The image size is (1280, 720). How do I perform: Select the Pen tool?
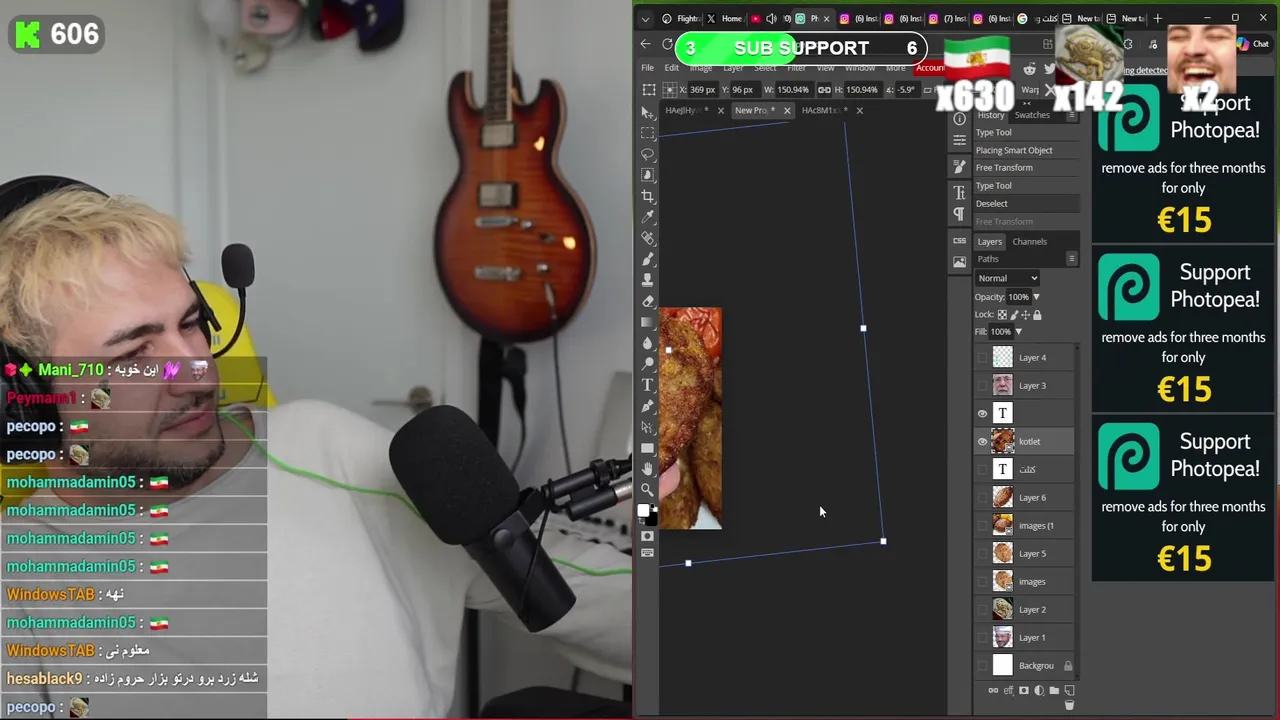click(648, 406)
